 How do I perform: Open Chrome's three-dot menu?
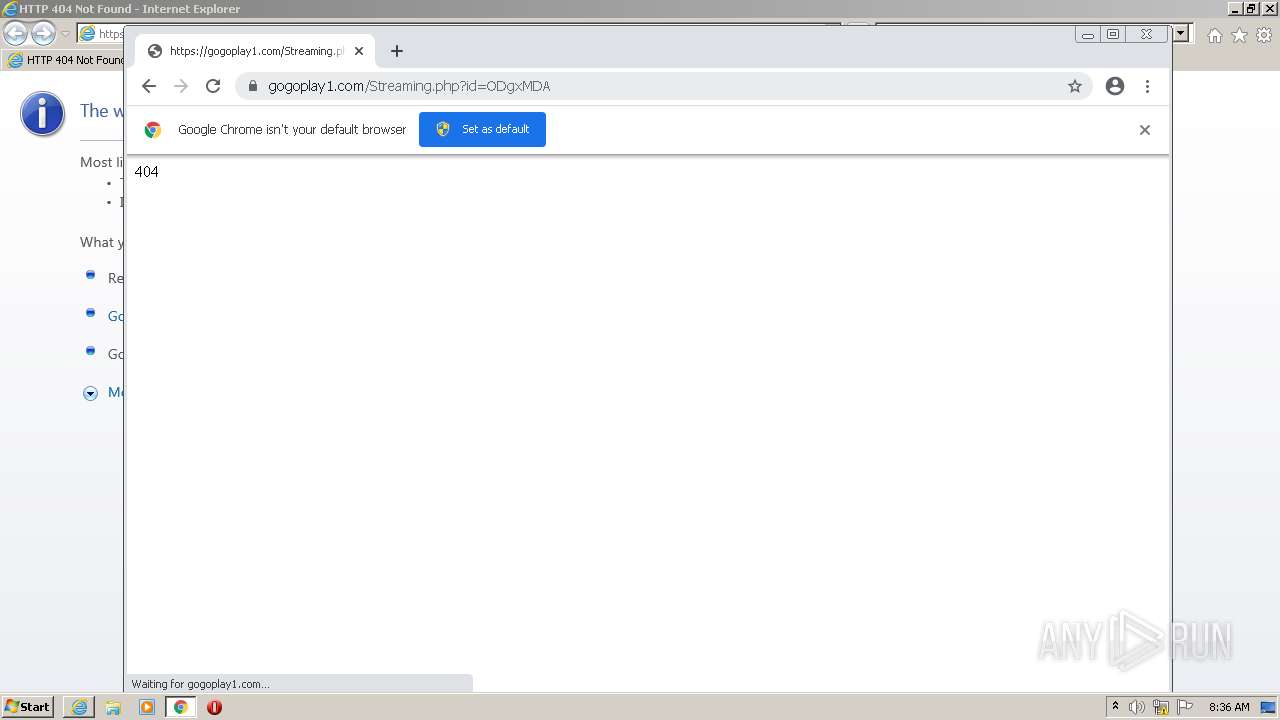pos(1147,86)
